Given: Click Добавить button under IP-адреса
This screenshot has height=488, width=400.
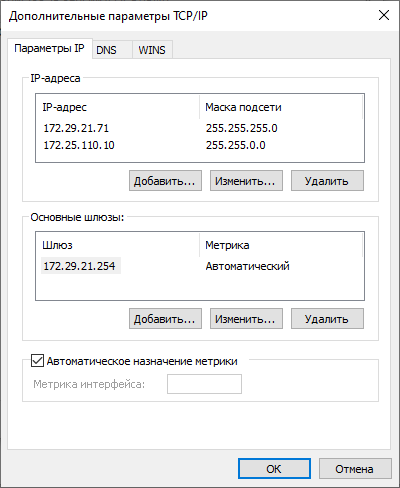Looking at the screenshot, I should tap(165, 181).
